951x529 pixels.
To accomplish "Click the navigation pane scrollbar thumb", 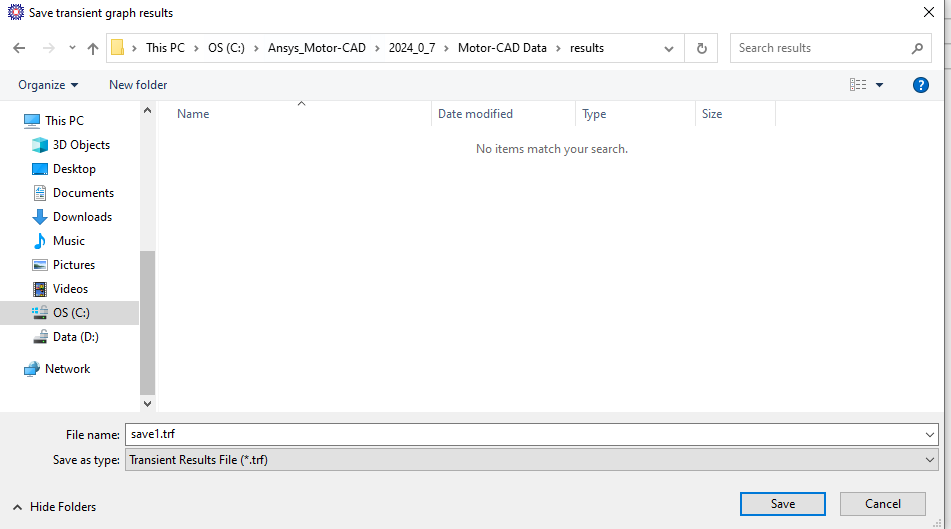I will [x=147, y=323].
